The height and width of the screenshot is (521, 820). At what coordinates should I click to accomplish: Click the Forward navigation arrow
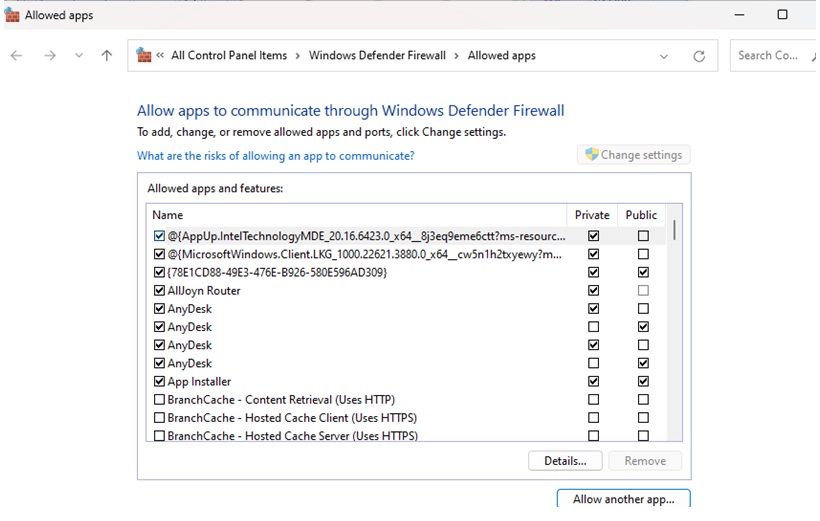[50, 55]
